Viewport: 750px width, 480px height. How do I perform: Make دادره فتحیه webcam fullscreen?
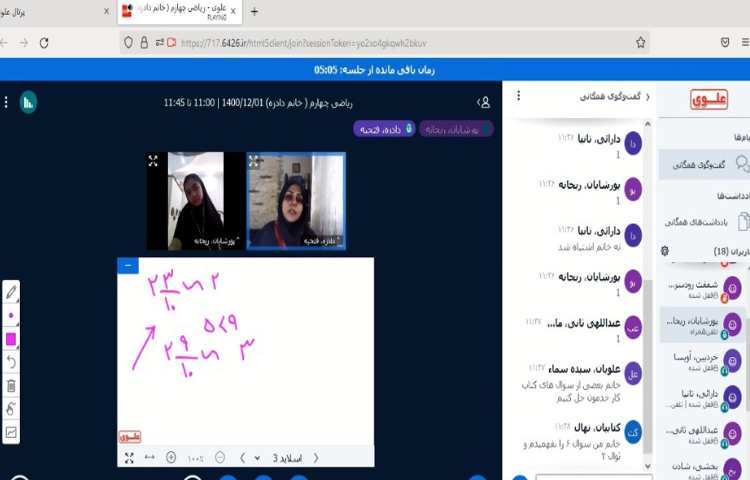tap(254, 161)
